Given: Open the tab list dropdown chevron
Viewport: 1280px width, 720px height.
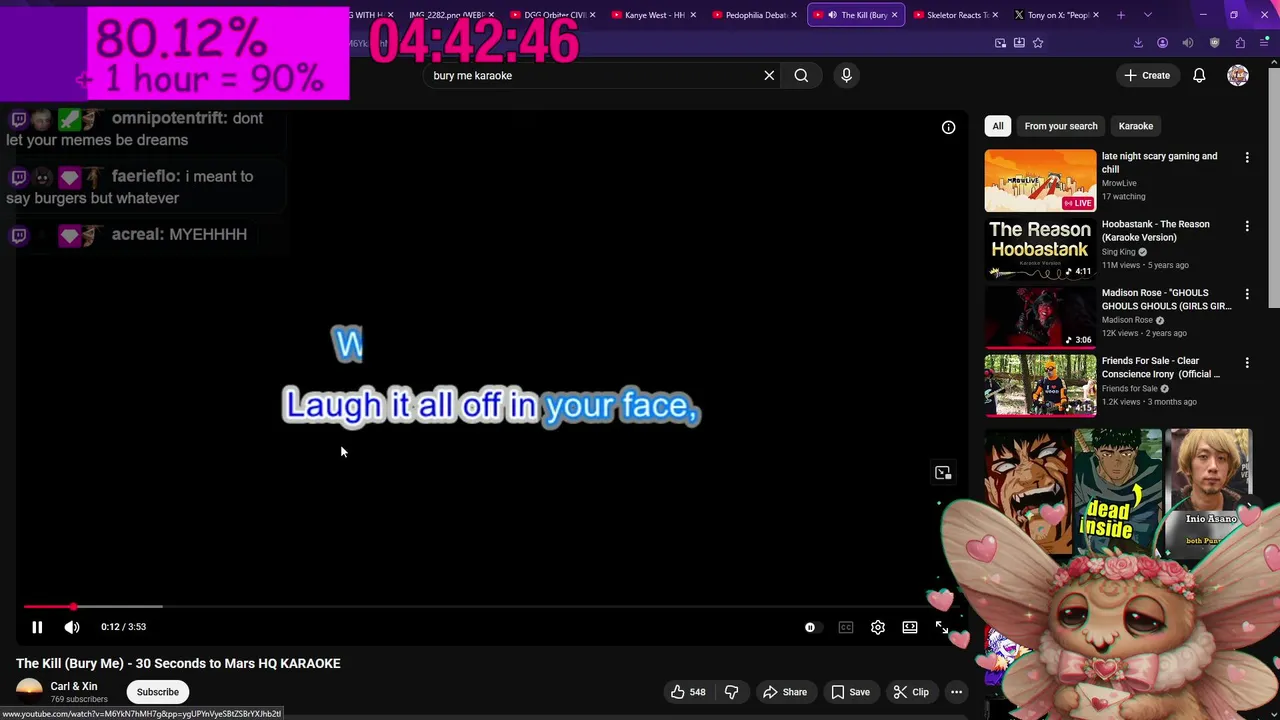Looking at the screenshot, I should (x=1148, y=15).
